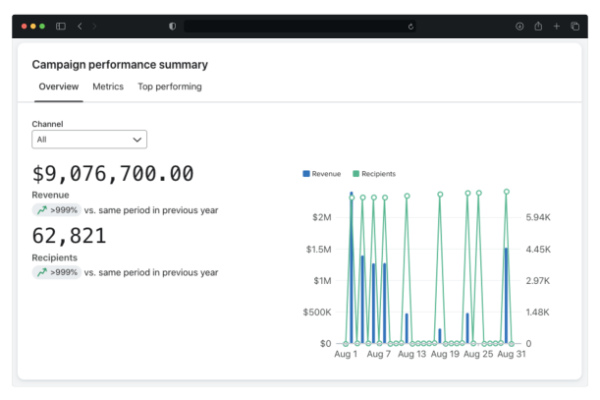Click the privacy shield icon

(x=172, y=26)
